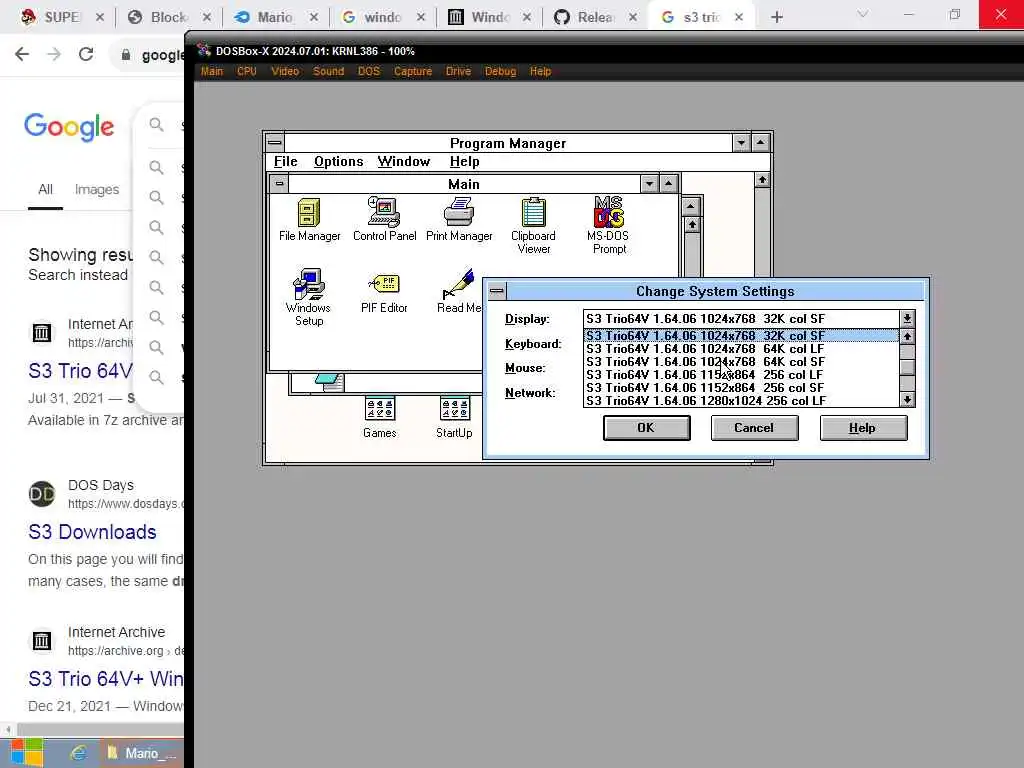Click Change System Settings control-menu box
1024x768 pixels.
(497, 291)
